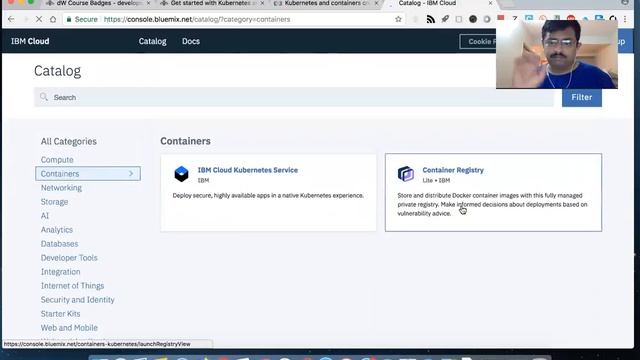Switch to Kubernetes and containers tab
Screen dimensions: 640x360
326,3
